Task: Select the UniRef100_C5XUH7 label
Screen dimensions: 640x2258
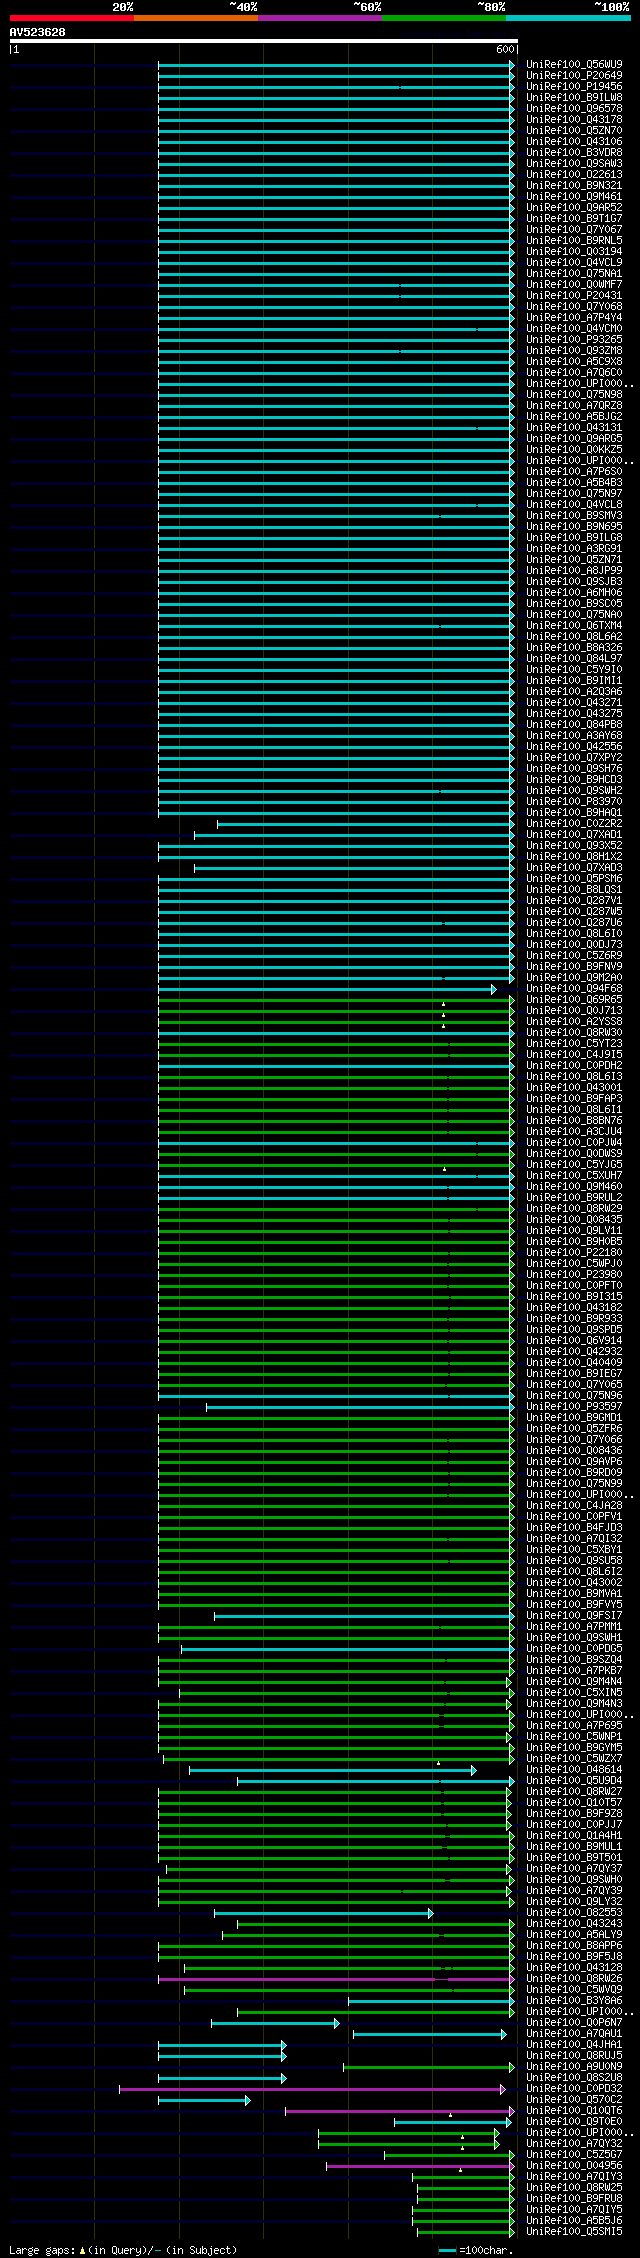Action: (x=574, y=1175)
